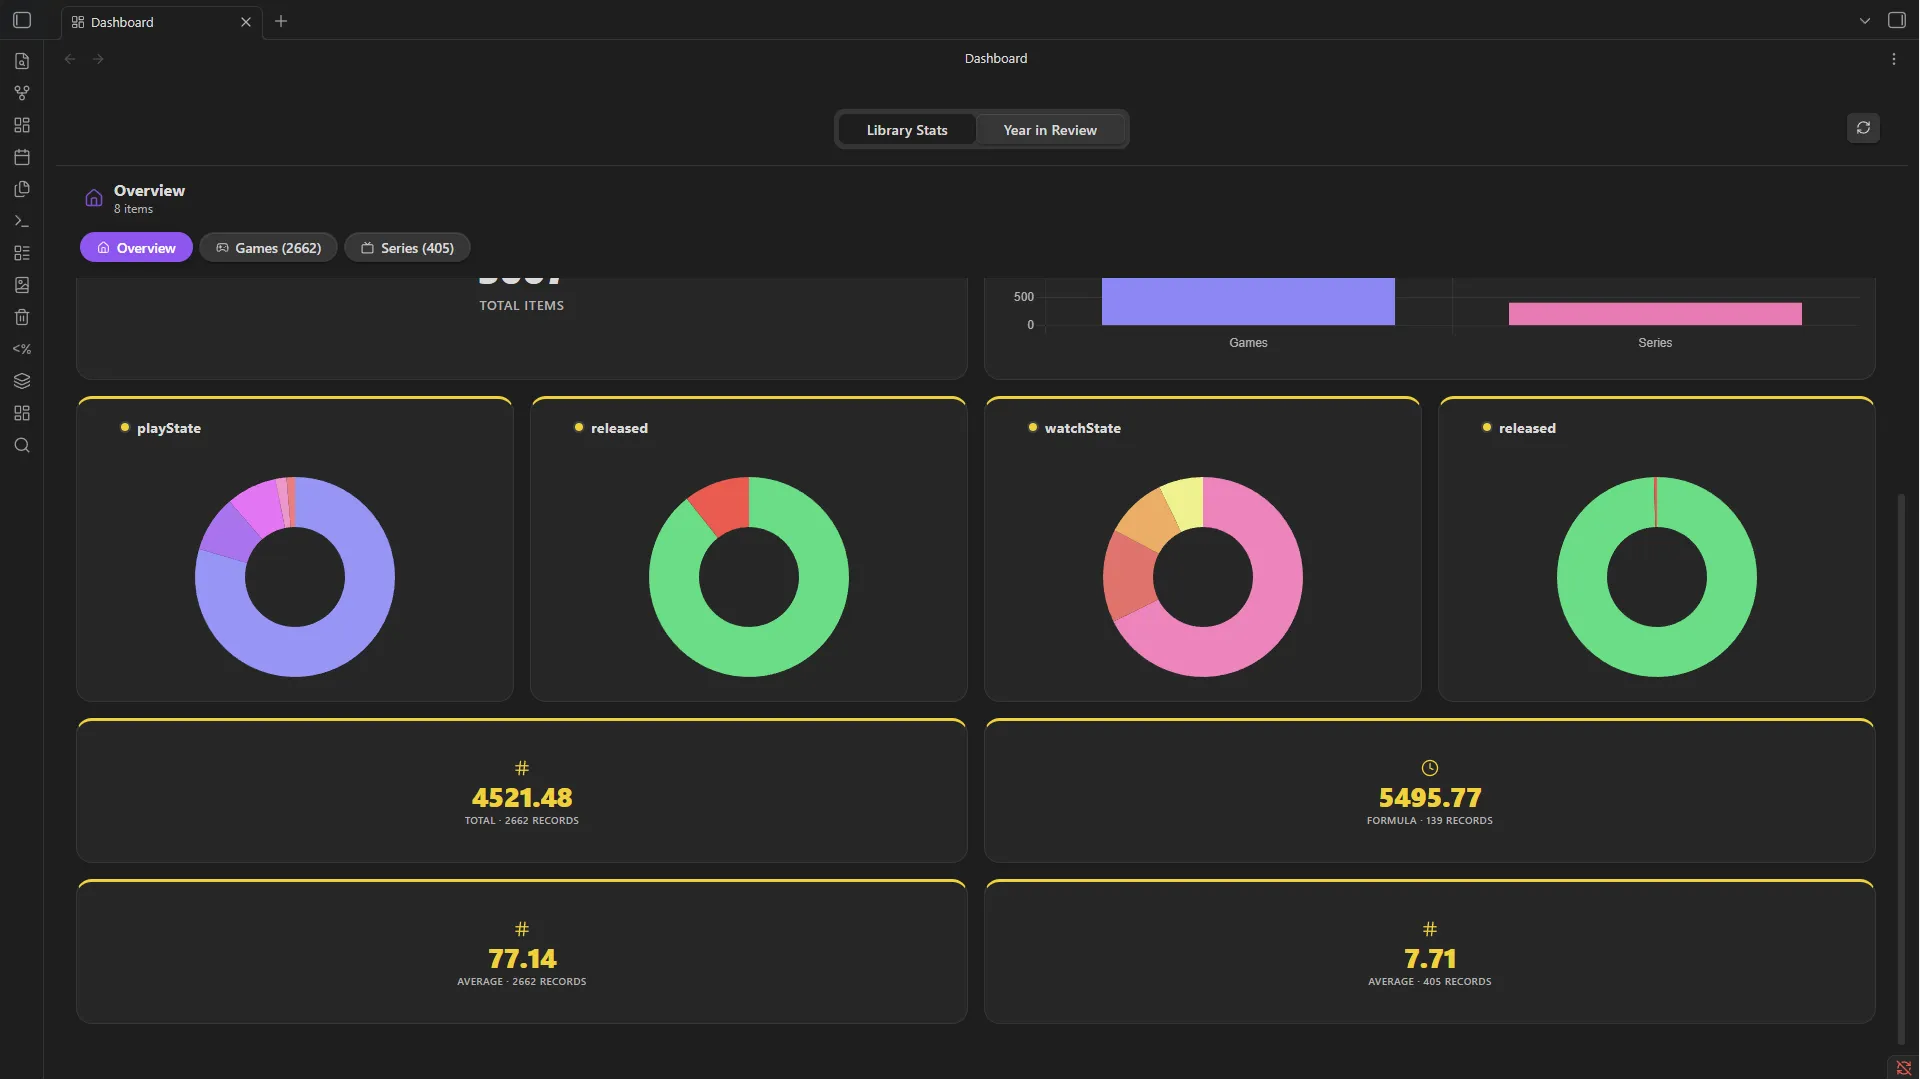Screen dimensions: 1920x1080
Task: Expand the tab list chevron dropdown
Action: coord(1865,21)
